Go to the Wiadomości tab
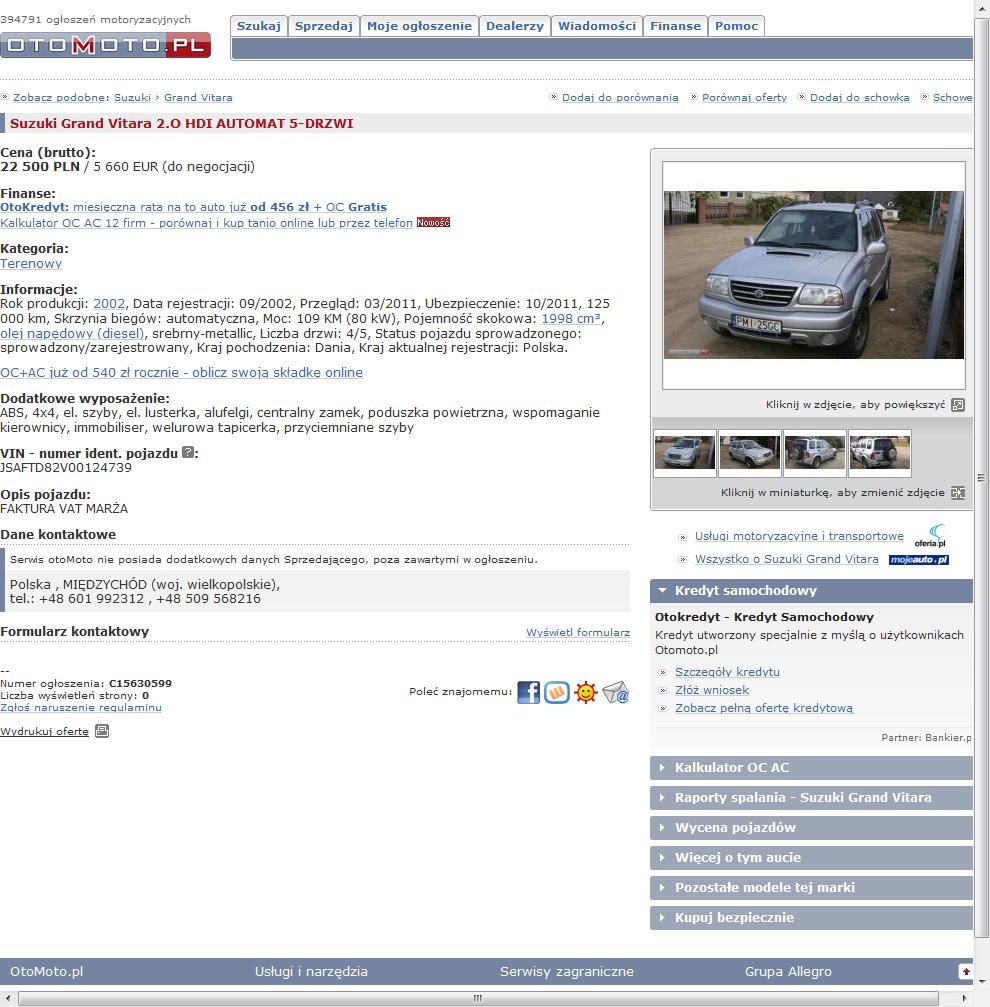Image resolution: width=990 pixels, height=1007 pixels. point(597,26)
